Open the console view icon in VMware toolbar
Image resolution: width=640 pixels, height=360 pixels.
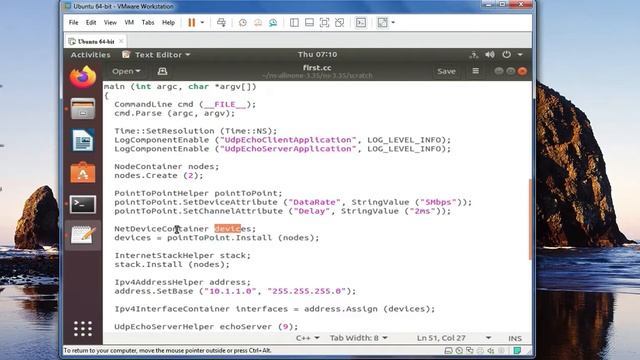coord(361,22)
